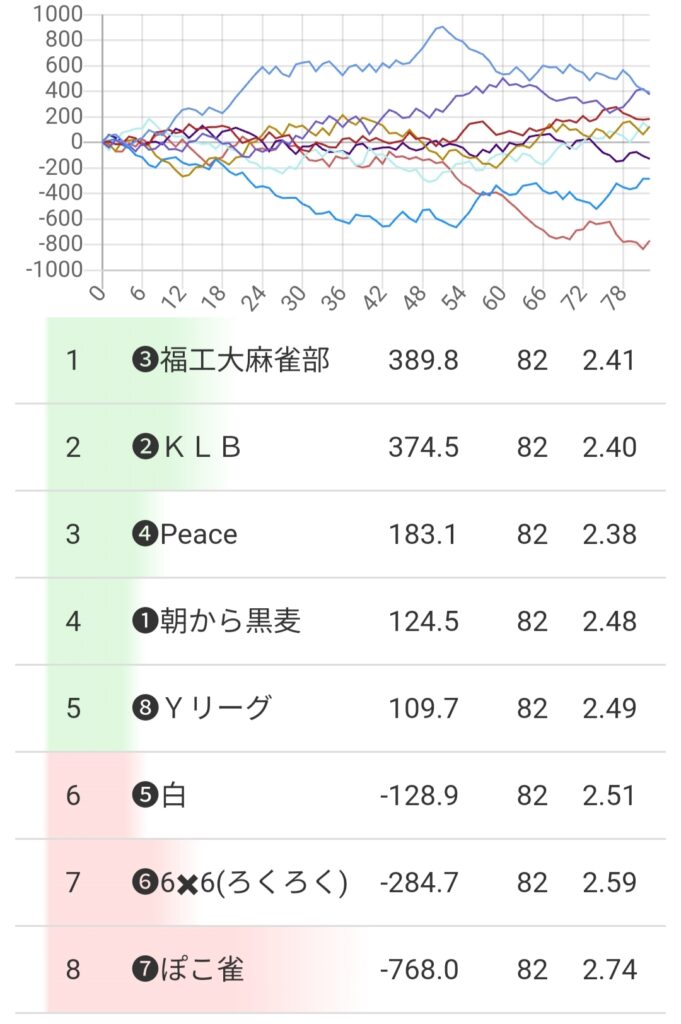Screen dimensions: 681x1024
Task: Click the -768.0 score for ぽこ雀
Action: coord(420,969)
